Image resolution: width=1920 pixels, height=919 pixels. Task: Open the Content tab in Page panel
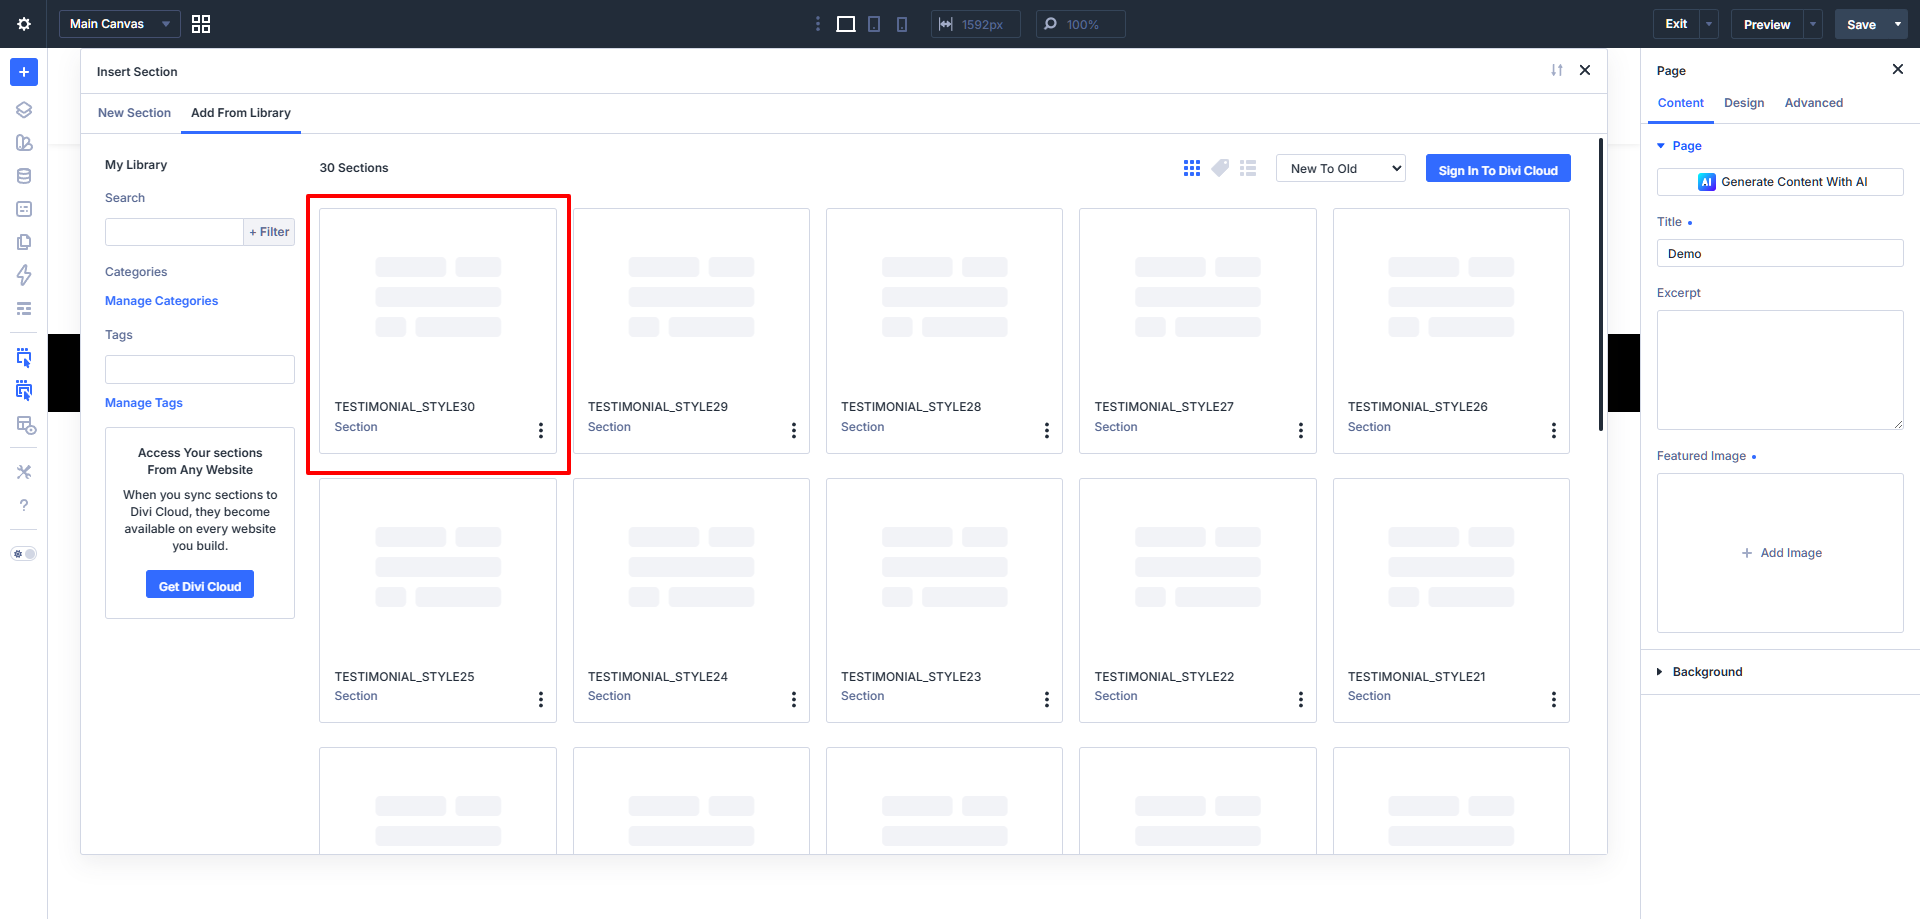(x=1680, y=103)
